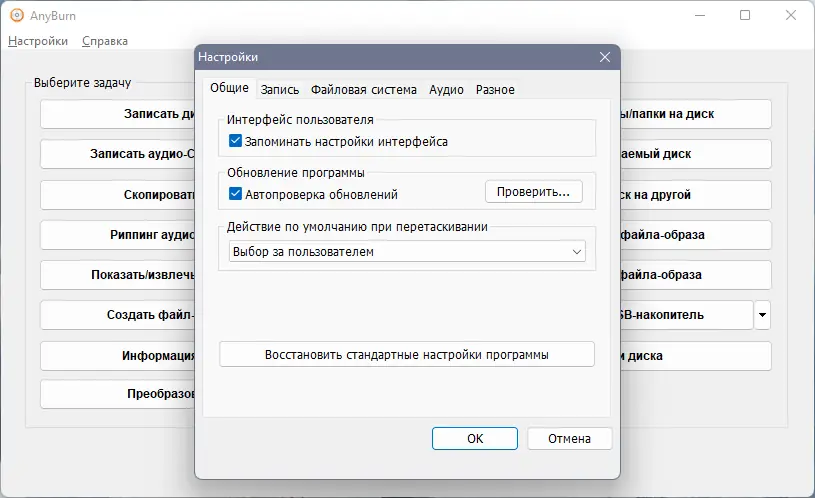Close the AnyBurn main window

tap(791, 15)
